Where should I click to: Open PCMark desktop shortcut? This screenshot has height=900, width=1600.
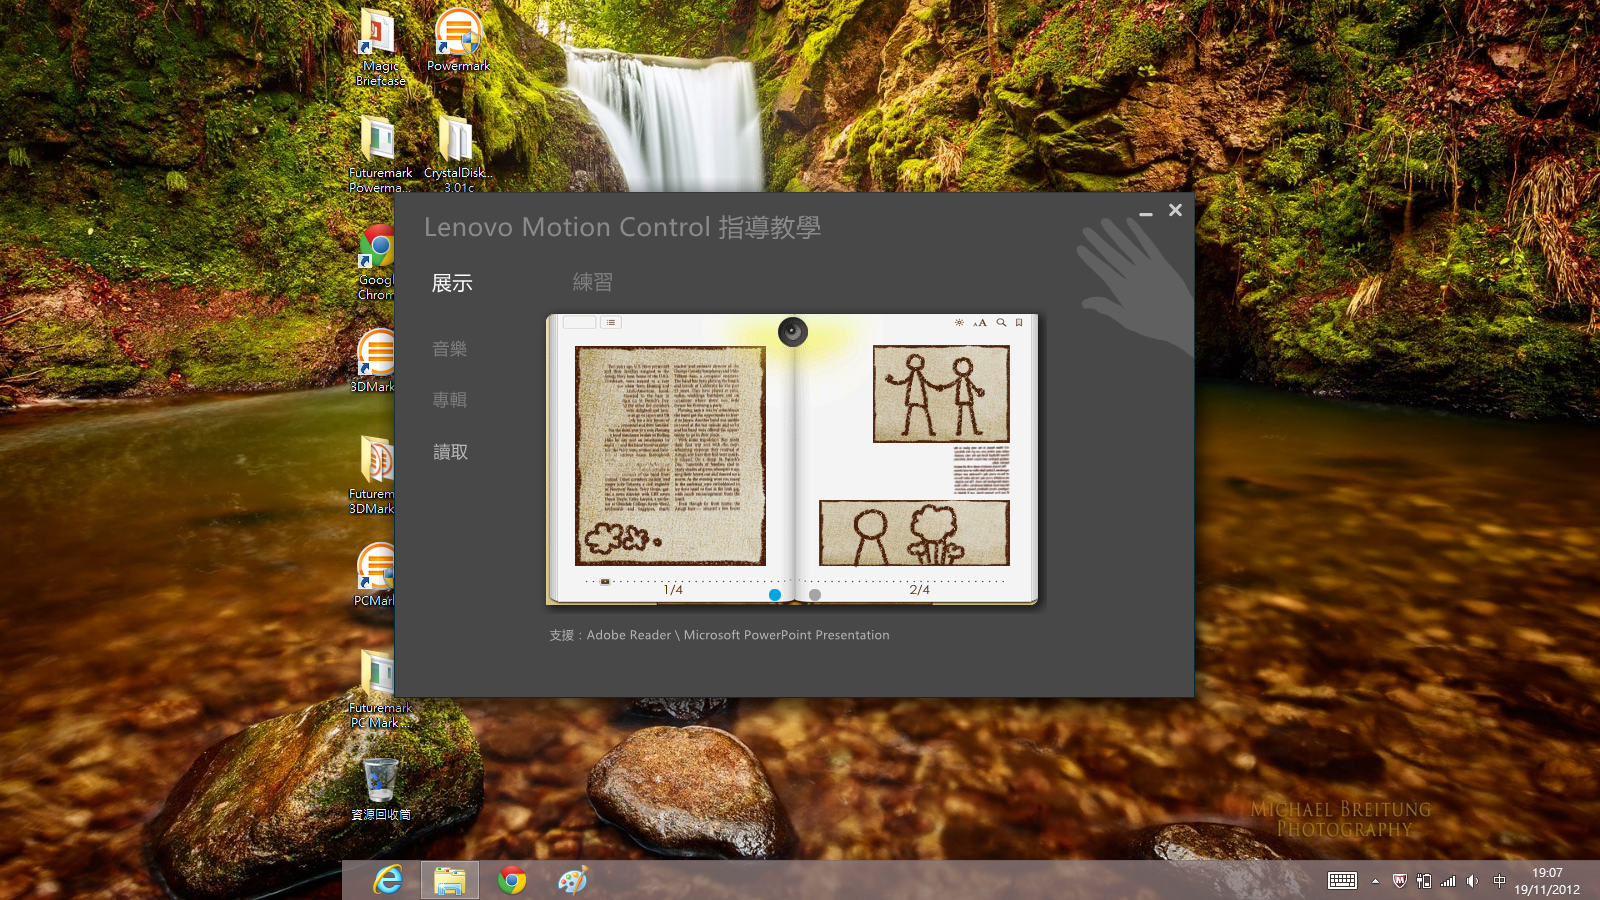pyautogui.click(x=375, y=575)
